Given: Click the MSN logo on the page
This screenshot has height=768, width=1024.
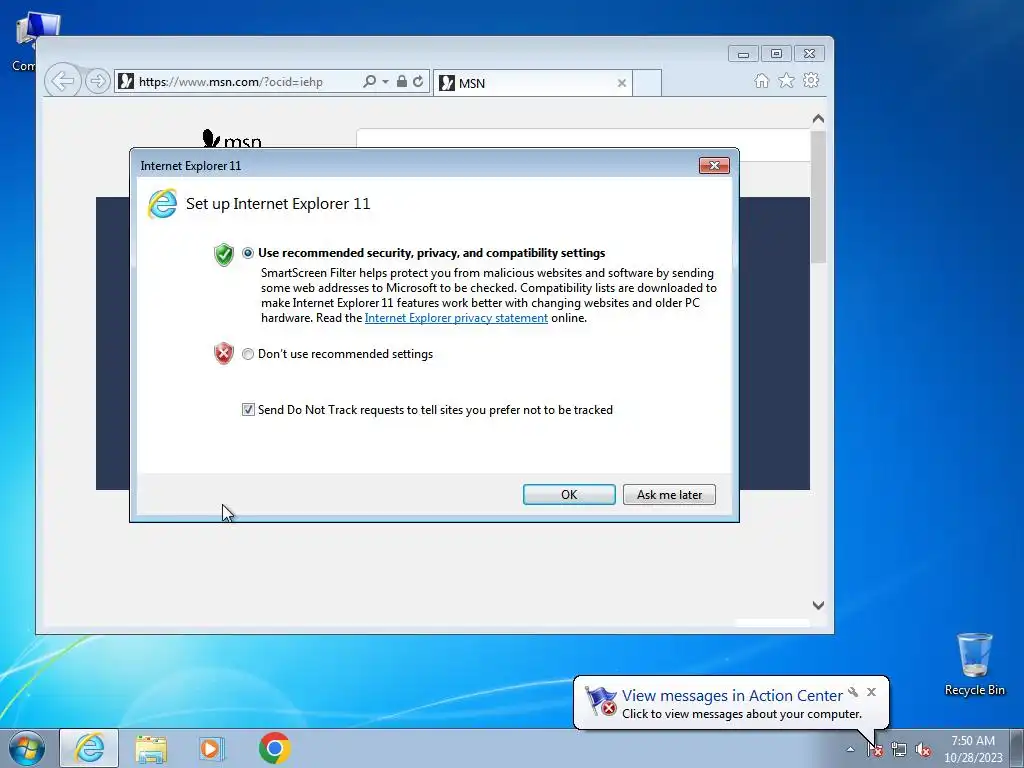Looking at the screenshot, I should [x=232, y=139].
